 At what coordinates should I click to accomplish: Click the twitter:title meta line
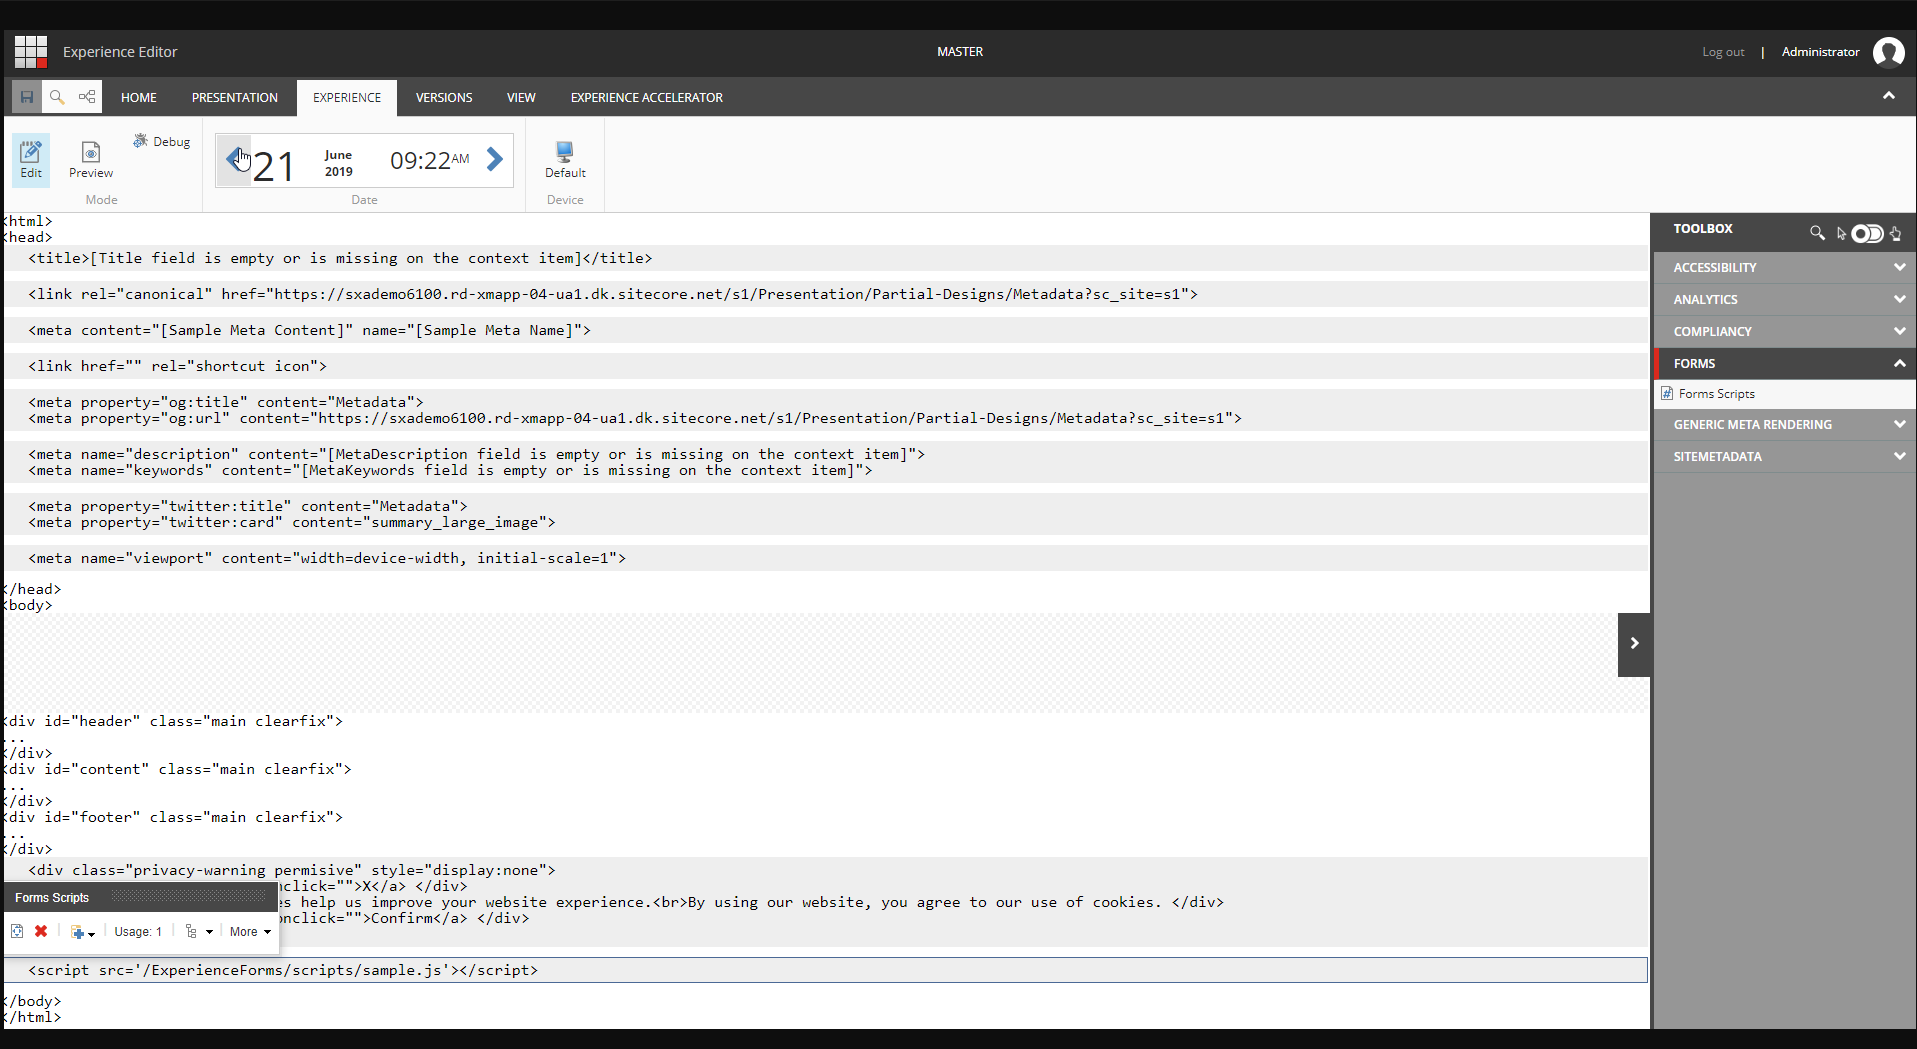(x=248, y=506)
